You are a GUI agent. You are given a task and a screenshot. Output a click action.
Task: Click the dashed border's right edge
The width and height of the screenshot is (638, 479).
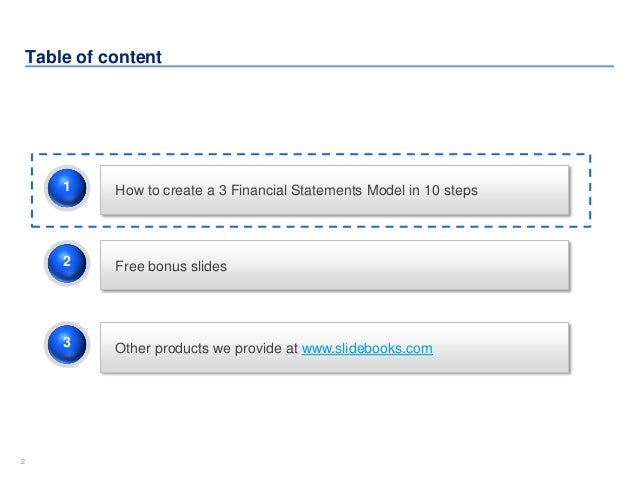coord(590,190)
